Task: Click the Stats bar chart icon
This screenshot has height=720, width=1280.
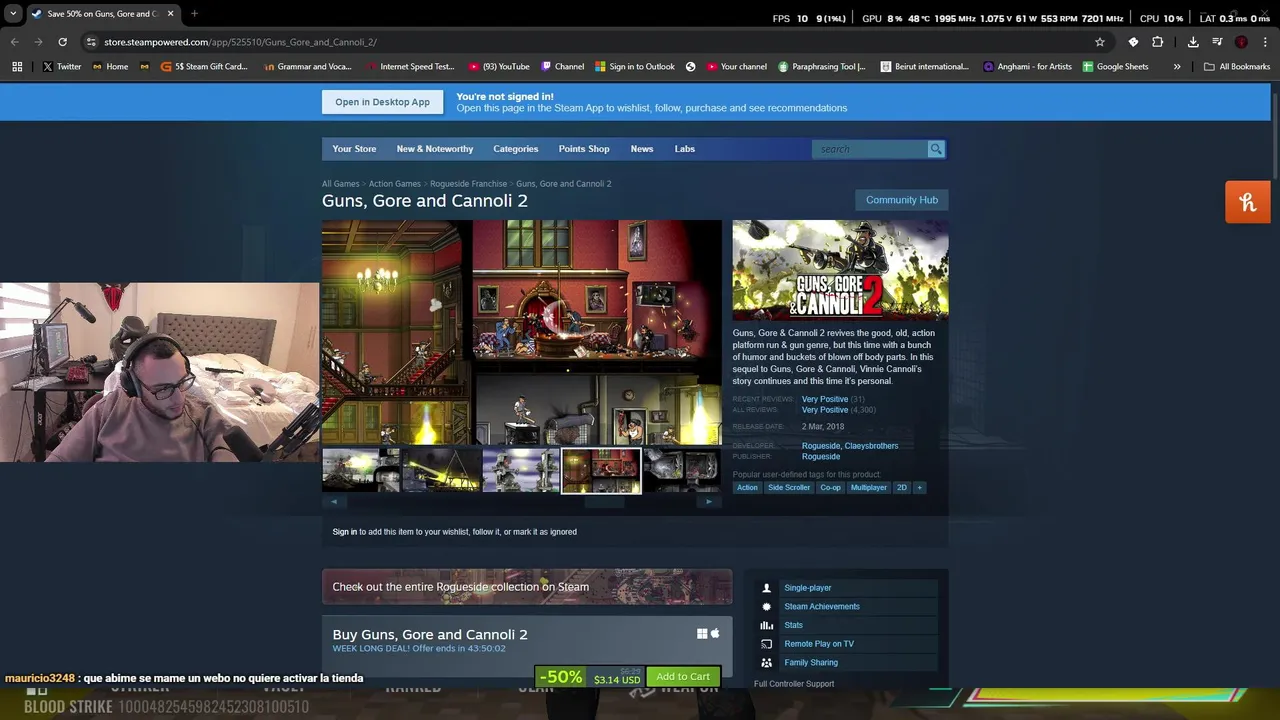Action: point(767,626)
